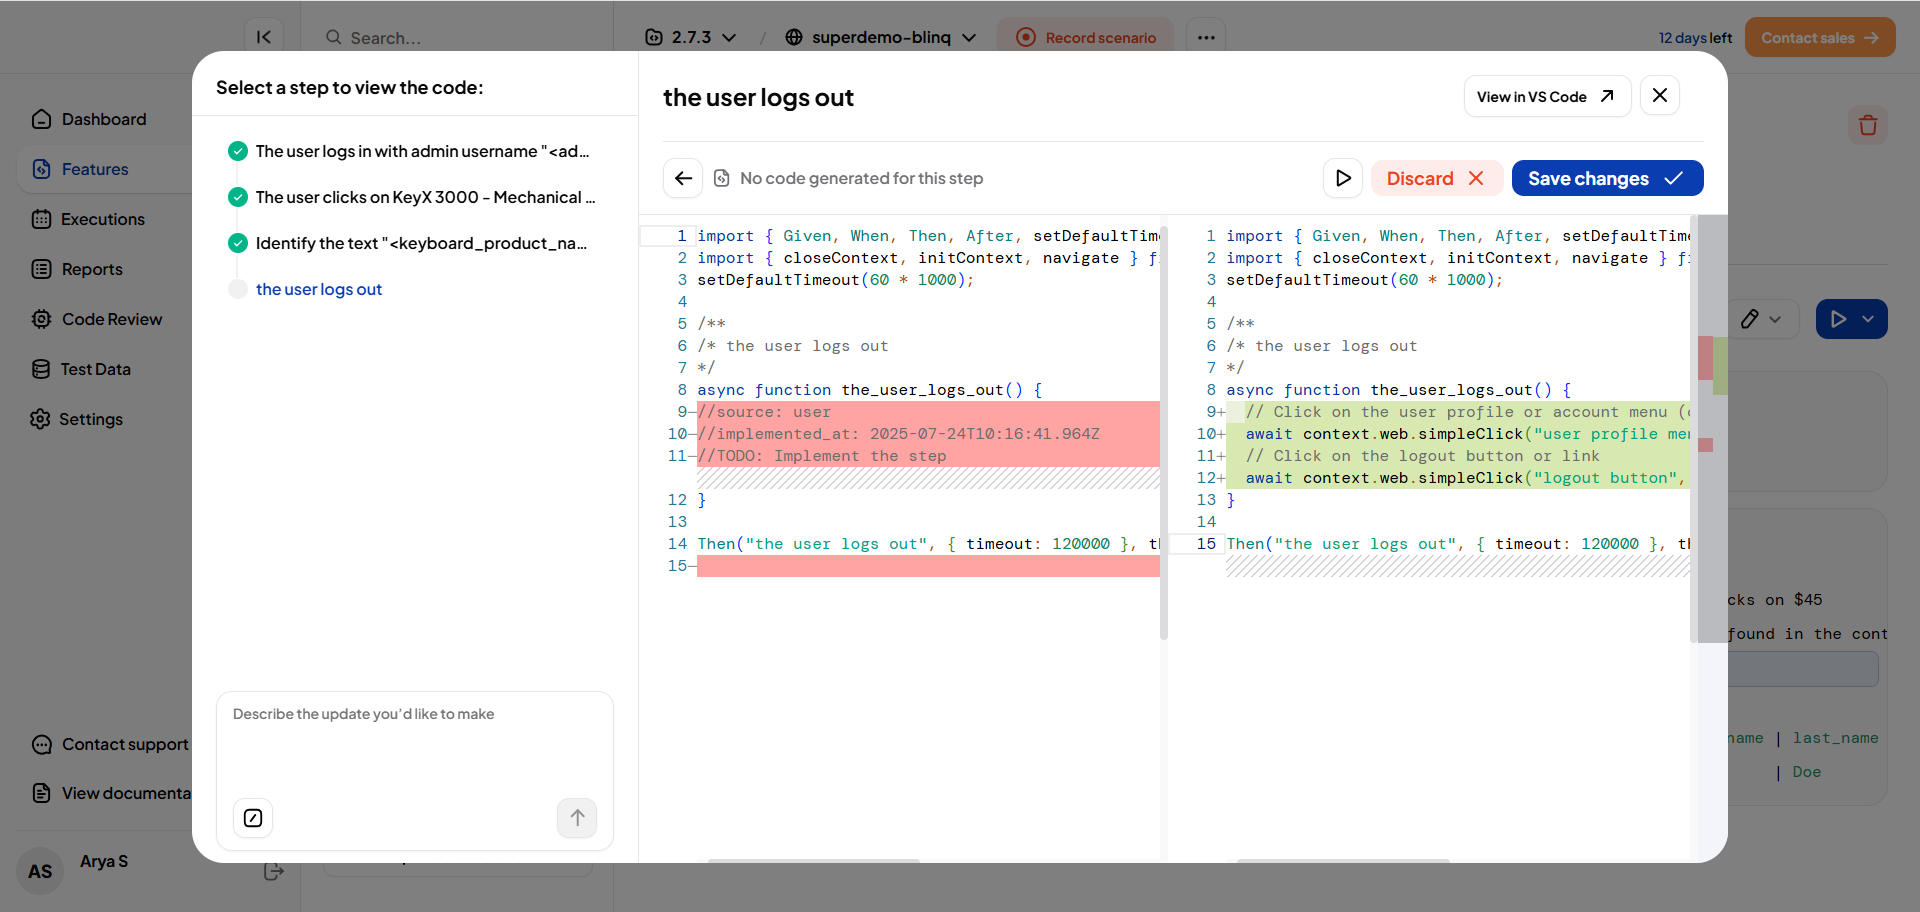
Task: Open the three-dot more options menu
Action: [1206, 38]
